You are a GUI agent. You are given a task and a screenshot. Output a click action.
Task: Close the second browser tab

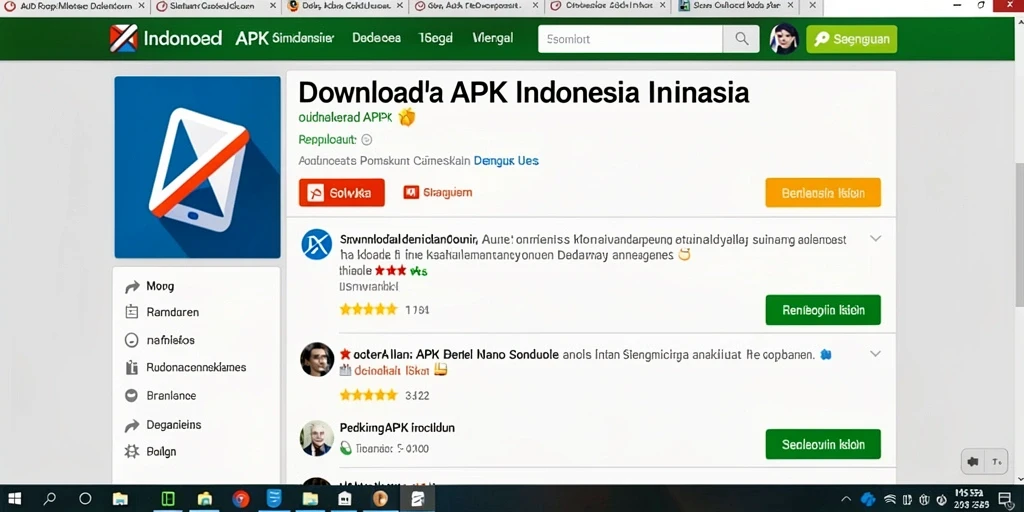[272, 6]
